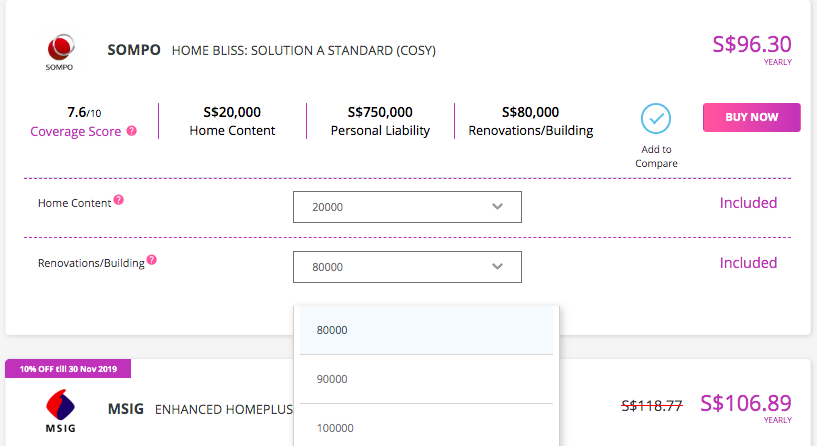Click the S$96.30 yearly price
This screenshot has width=817, height=446.
[x=752, y=44]
